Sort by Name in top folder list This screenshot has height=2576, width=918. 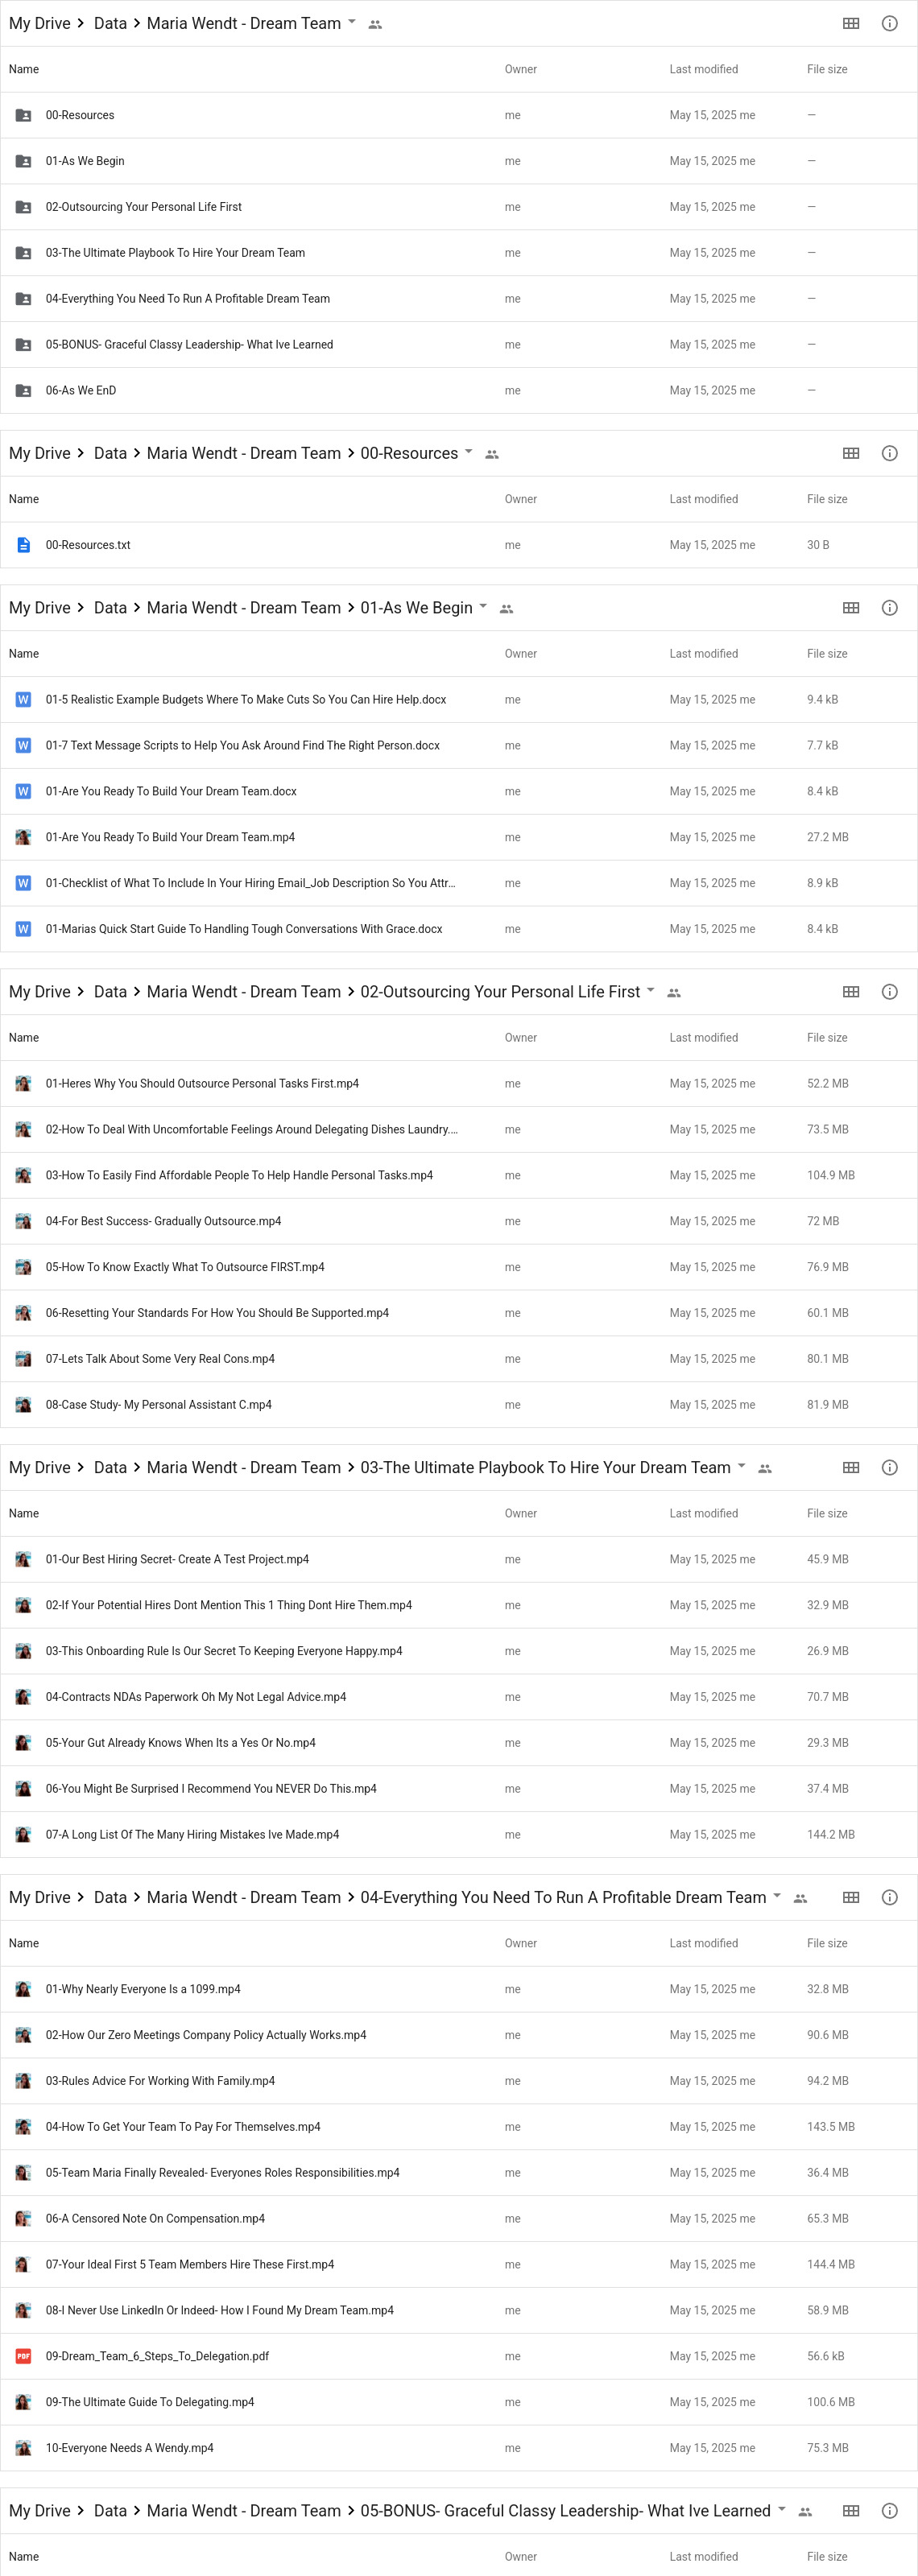(x=24, y=69)
